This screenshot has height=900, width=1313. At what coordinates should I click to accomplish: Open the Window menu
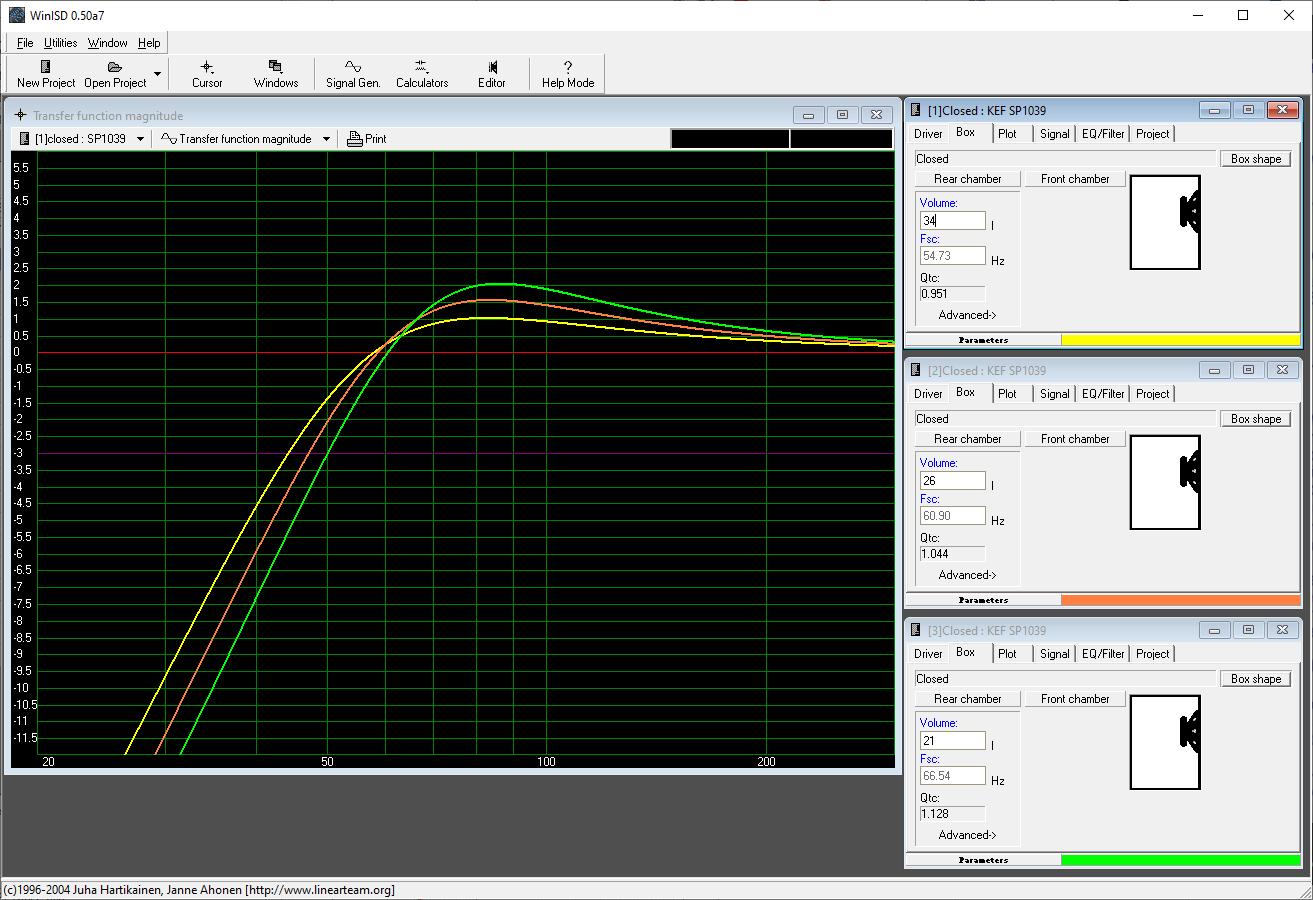[x=108, y=43]
